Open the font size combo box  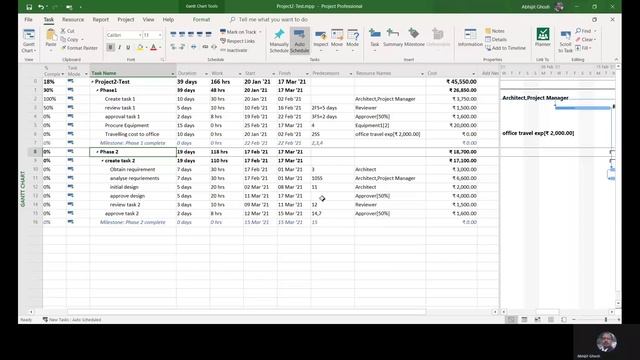tap(152, 35)
